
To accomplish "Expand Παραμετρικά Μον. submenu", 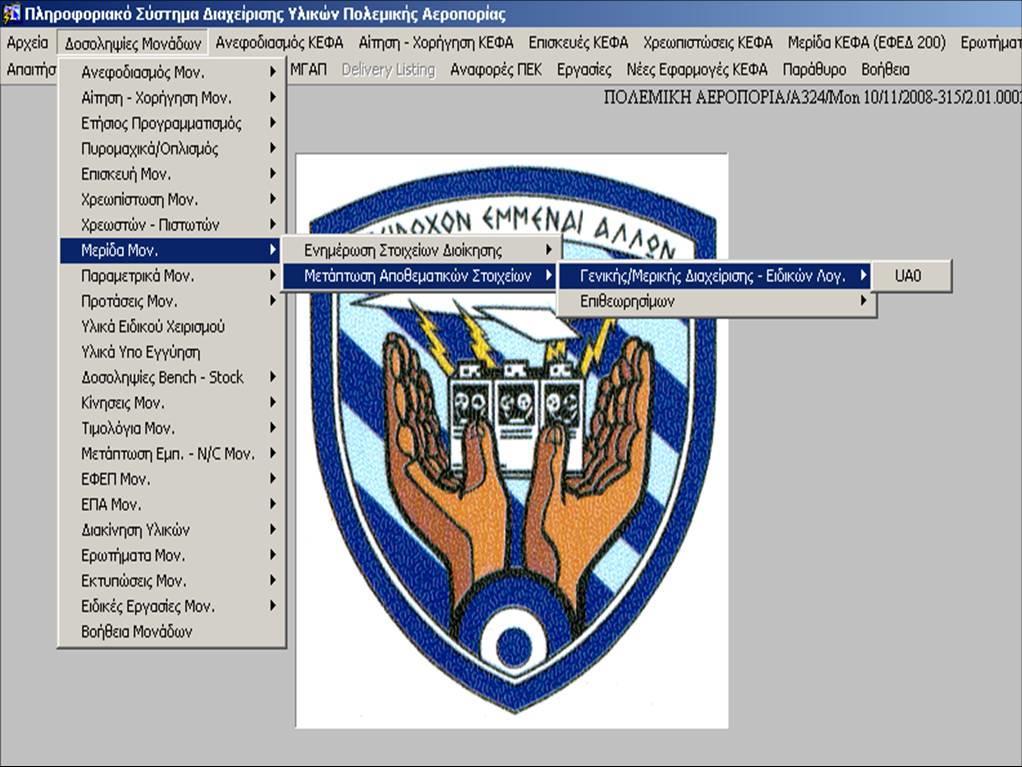I will click(171, 276).
